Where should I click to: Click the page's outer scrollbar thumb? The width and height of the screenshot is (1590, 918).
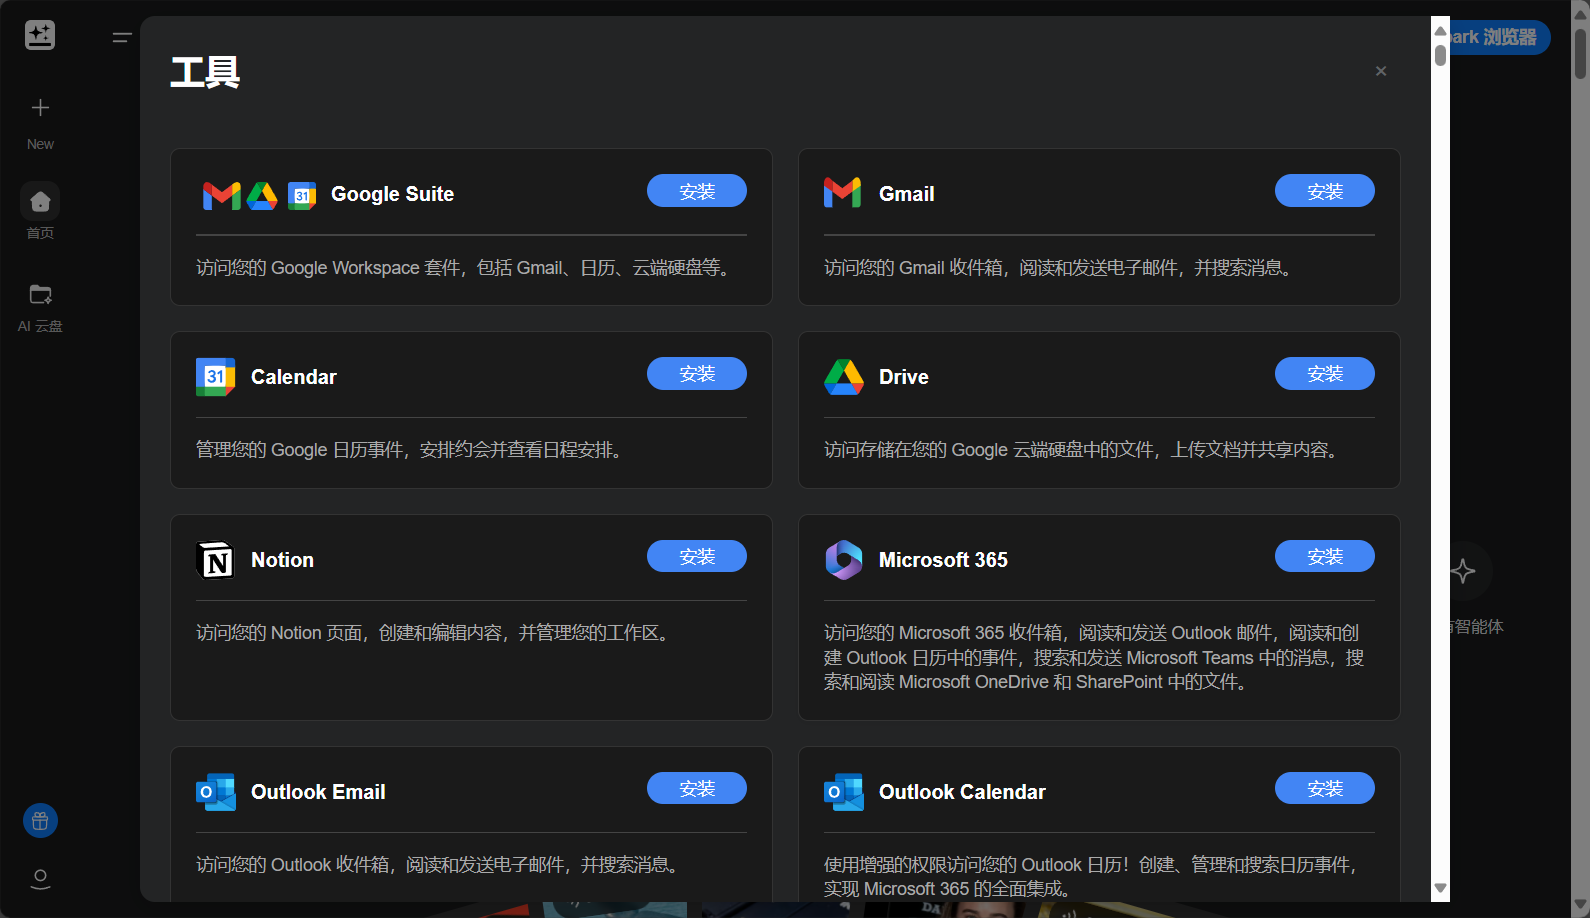pos(1581,53)
